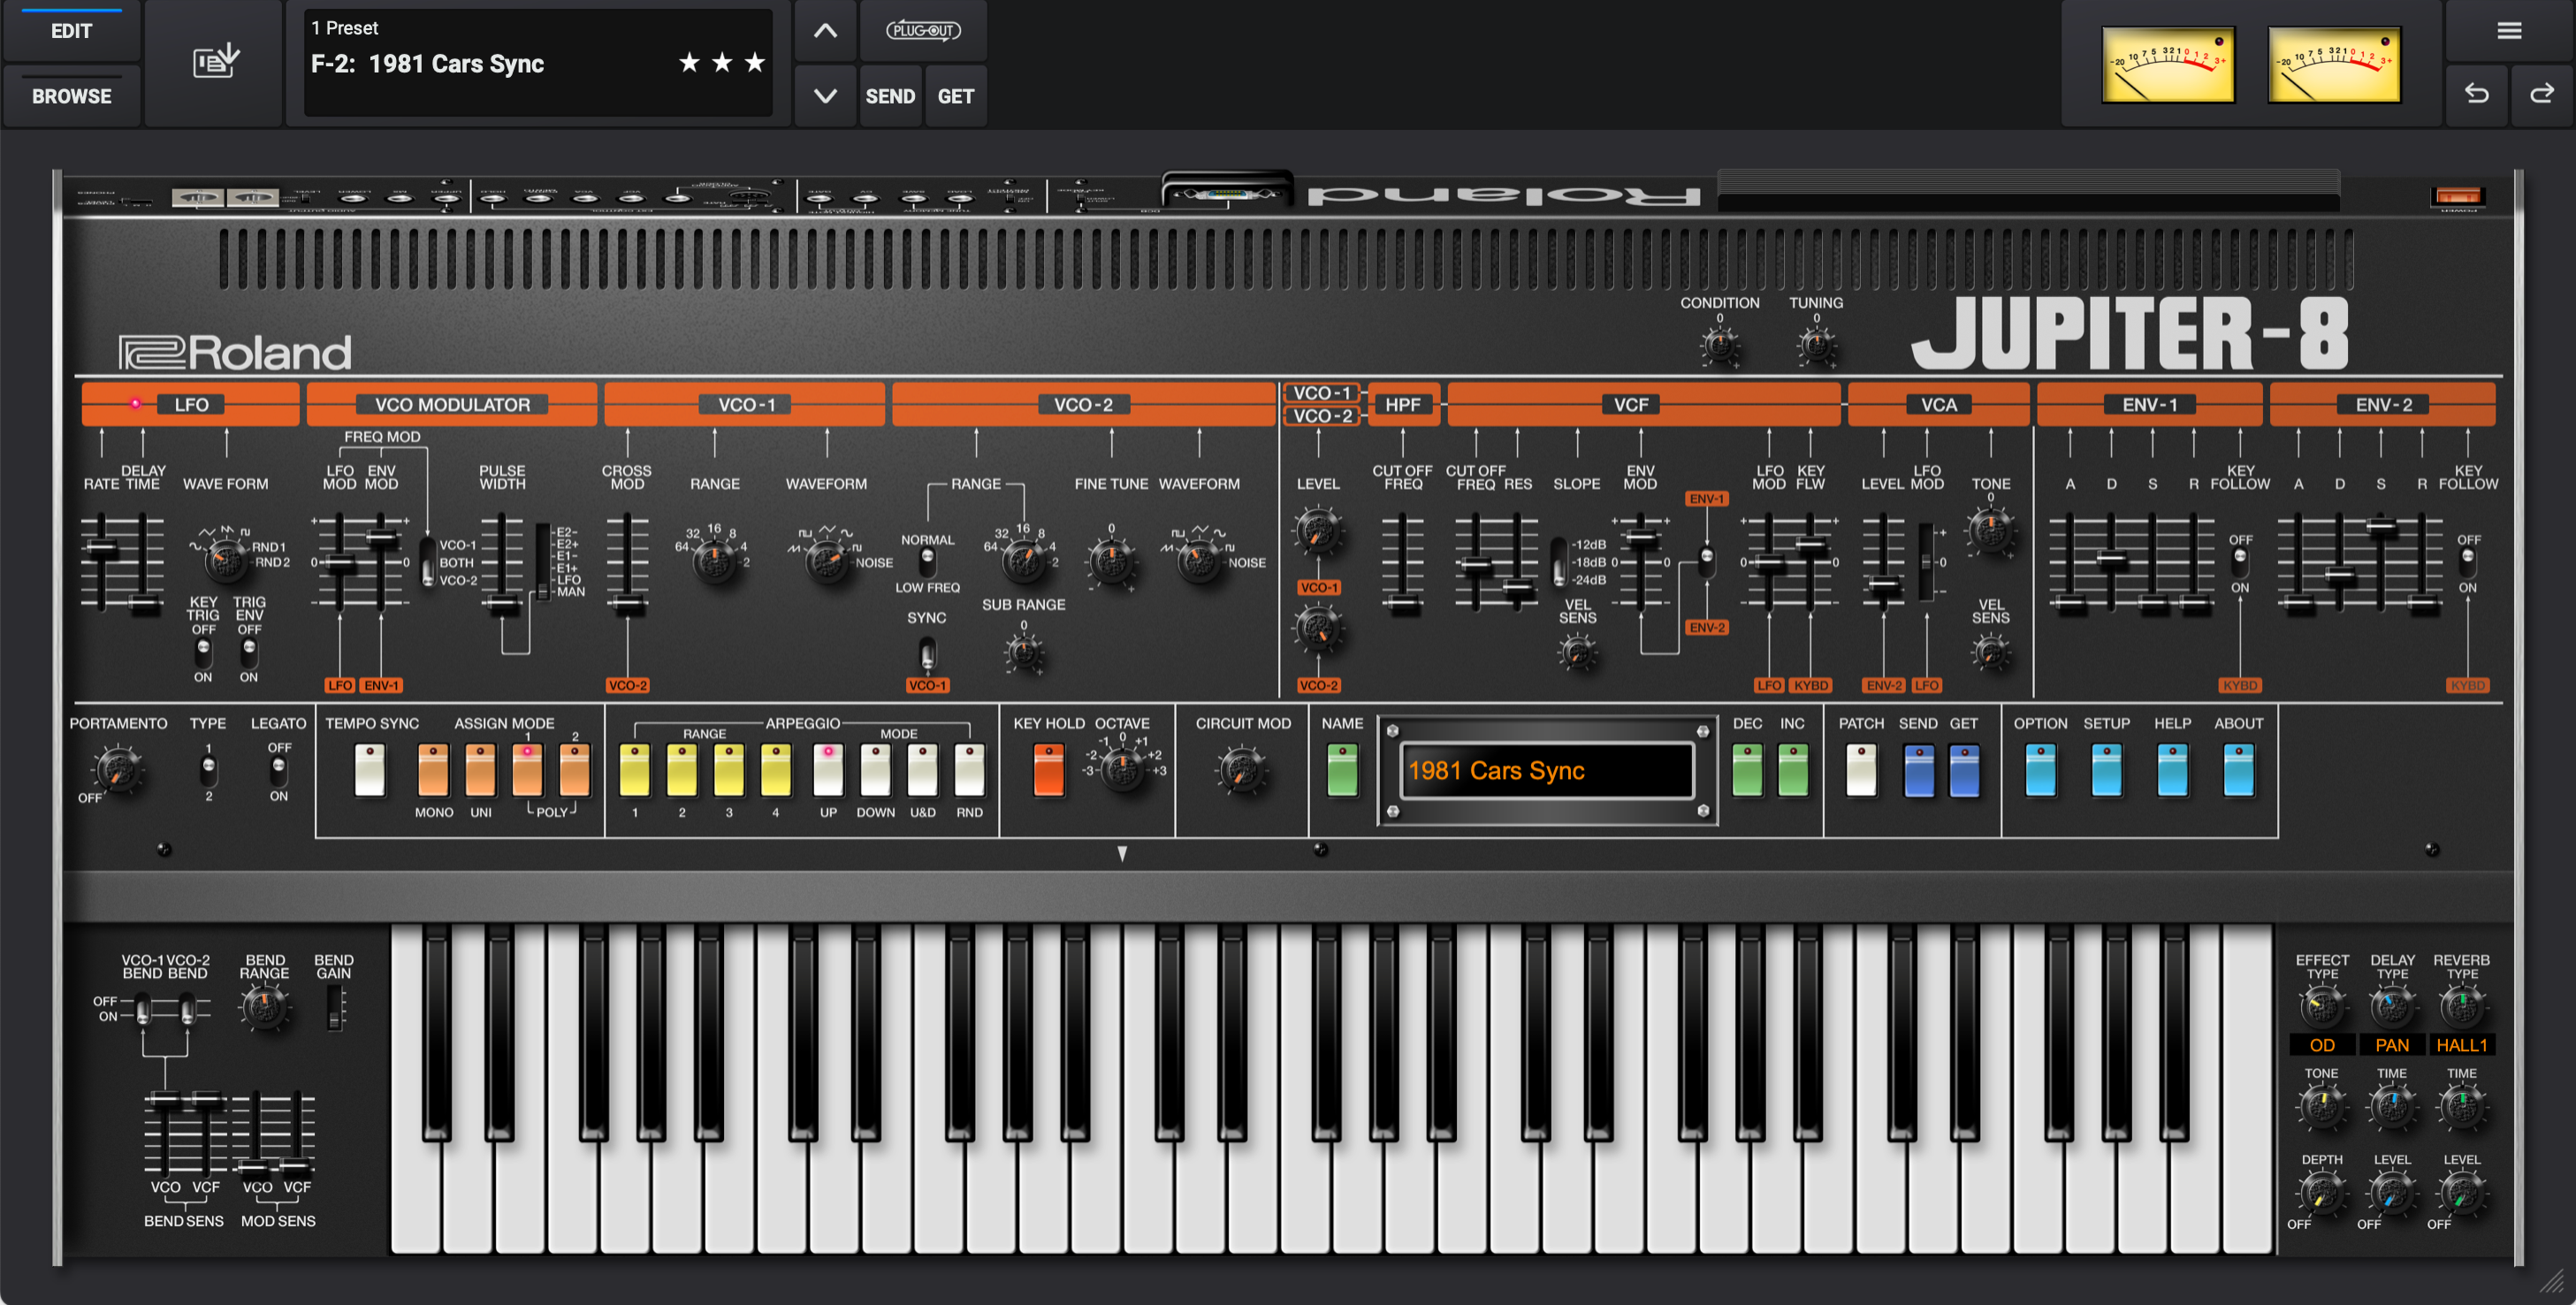The height and width of the screenshot is (1305, 2576).
Task: Switch to the BROWSE tab
Action: [x=71, y=96]
